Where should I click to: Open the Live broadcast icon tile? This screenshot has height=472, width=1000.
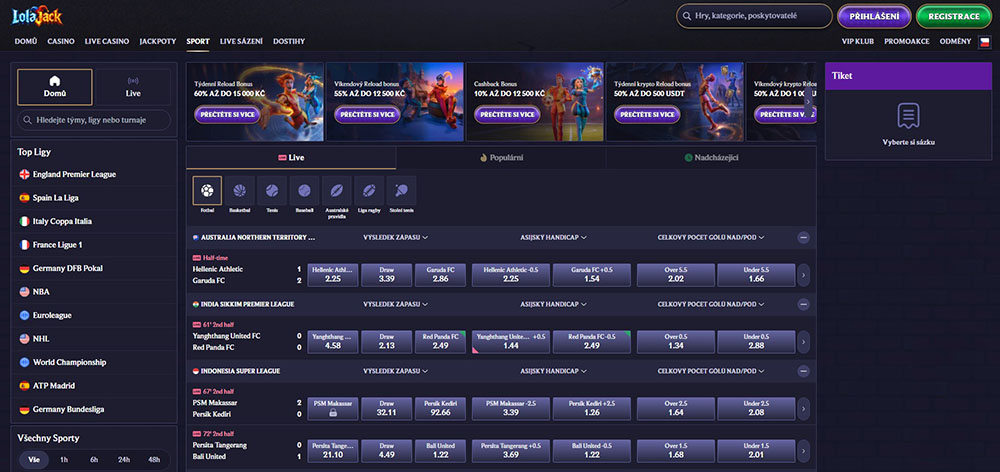coord(133,87)
